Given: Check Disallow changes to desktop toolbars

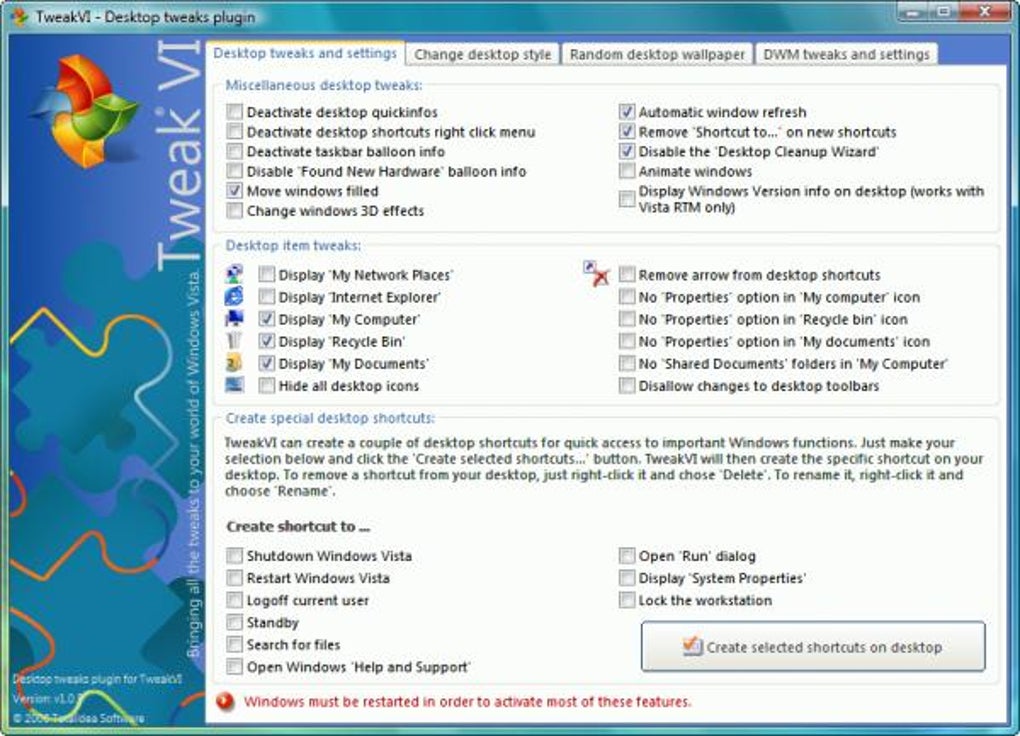Looking at the screenshot, I should click(x=626, y=386).
